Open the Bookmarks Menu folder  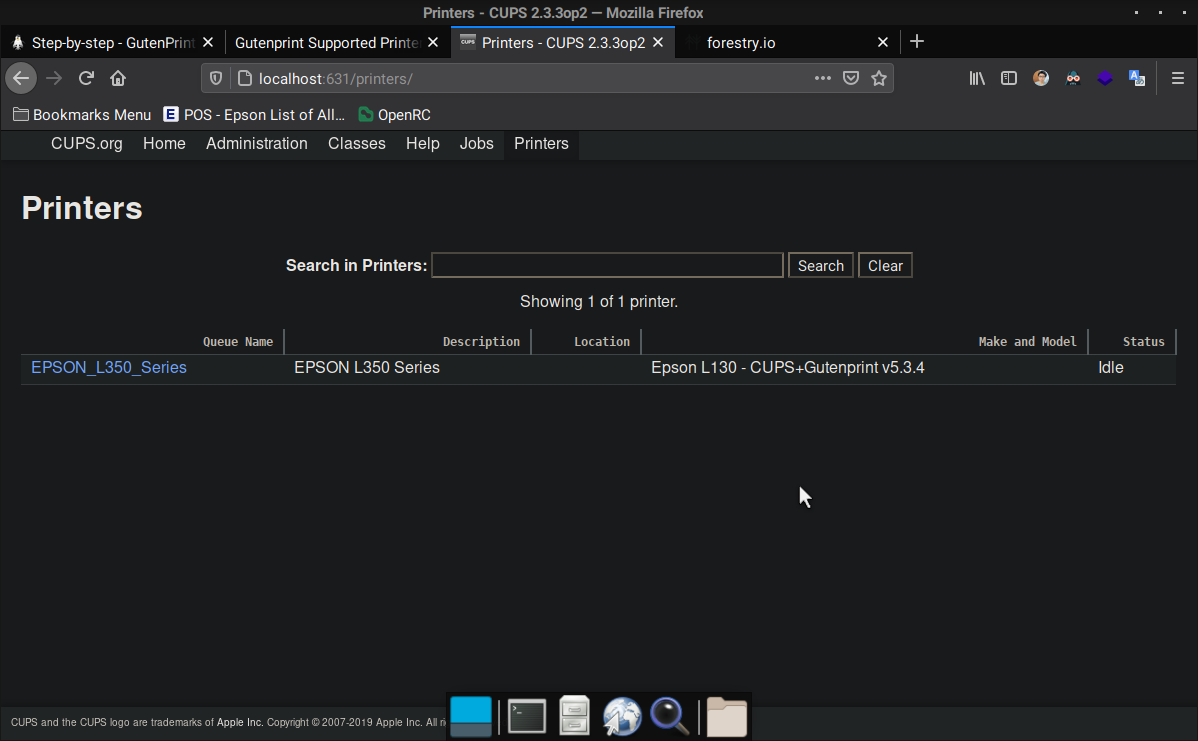[x=82, y=115]
